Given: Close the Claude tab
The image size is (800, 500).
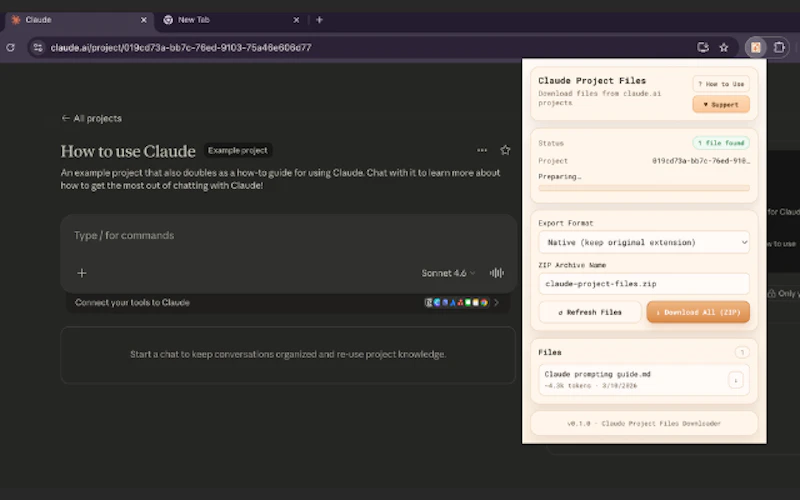Looking at the screenshot, I should pos(143,20).
